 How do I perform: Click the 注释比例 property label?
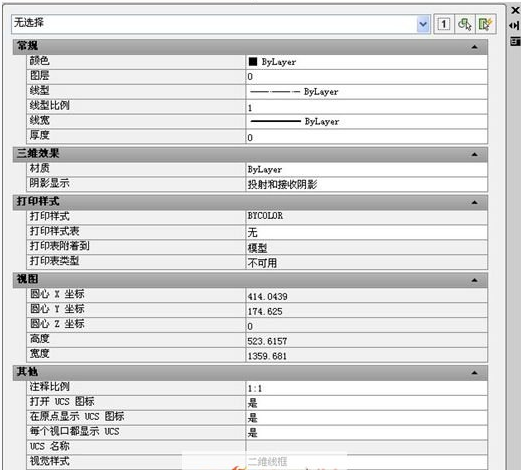tap(49, 387)
